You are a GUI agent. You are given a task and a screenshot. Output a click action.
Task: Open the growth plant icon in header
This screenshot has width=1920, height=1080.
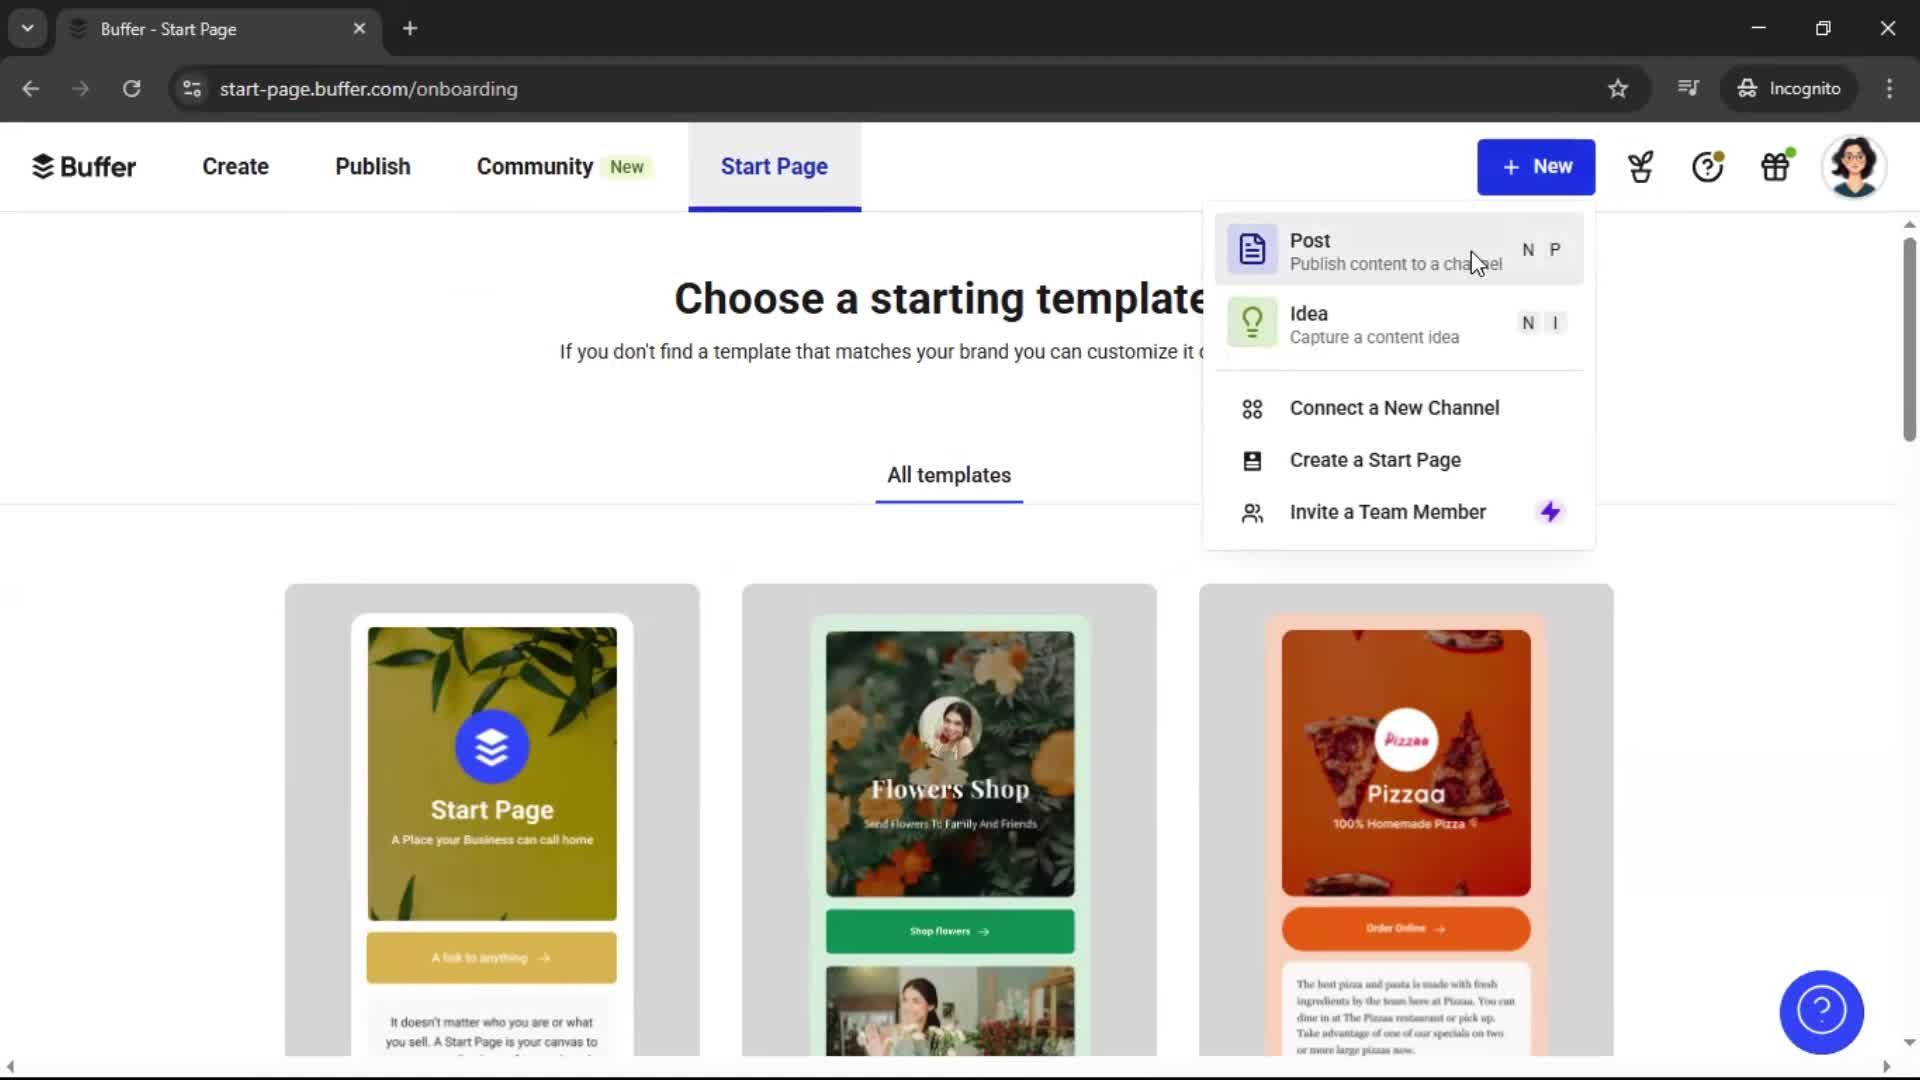[x=1639, y=166]
